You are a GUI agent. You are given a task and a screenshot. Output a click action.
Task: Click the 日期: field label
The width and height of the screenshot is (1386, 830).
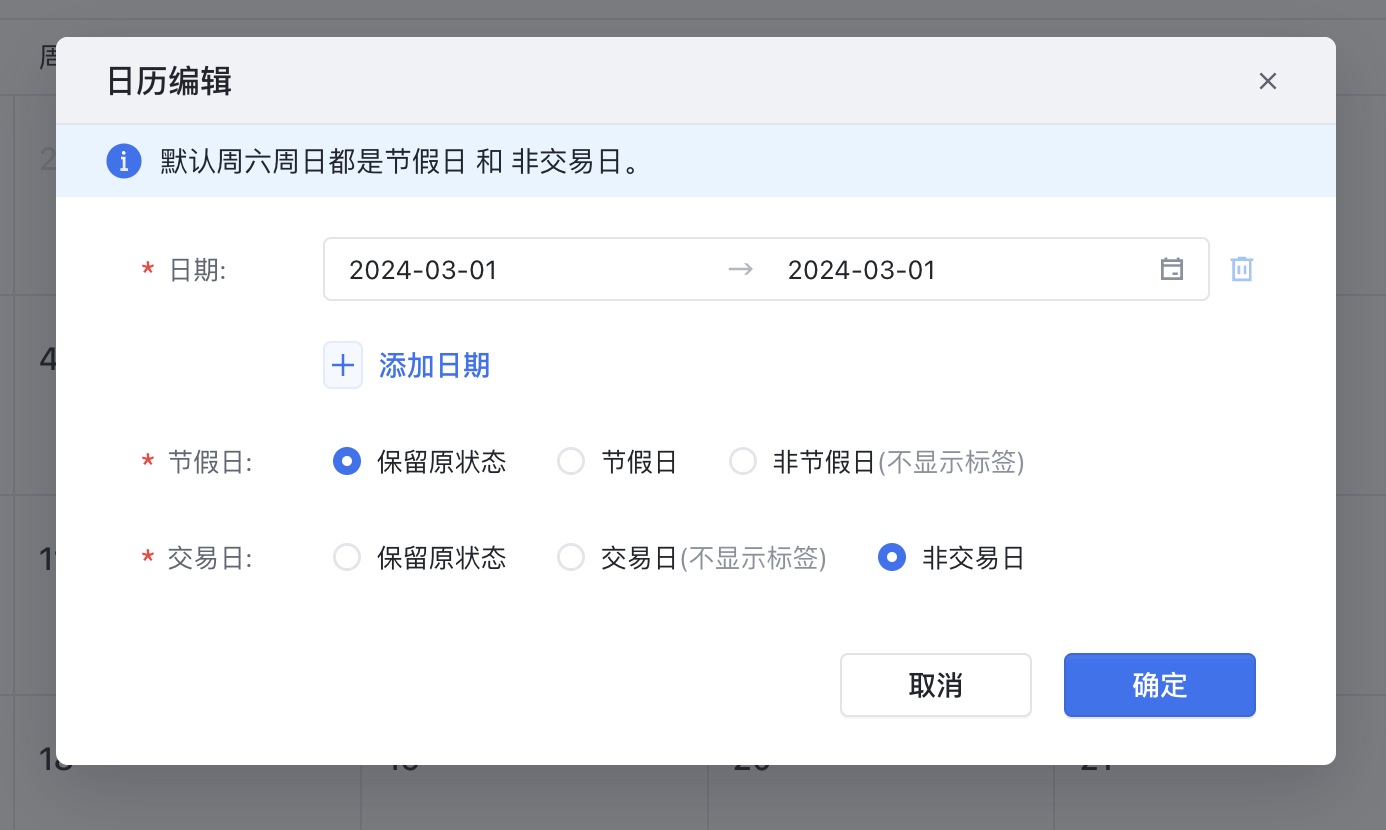tap(198, 270)
